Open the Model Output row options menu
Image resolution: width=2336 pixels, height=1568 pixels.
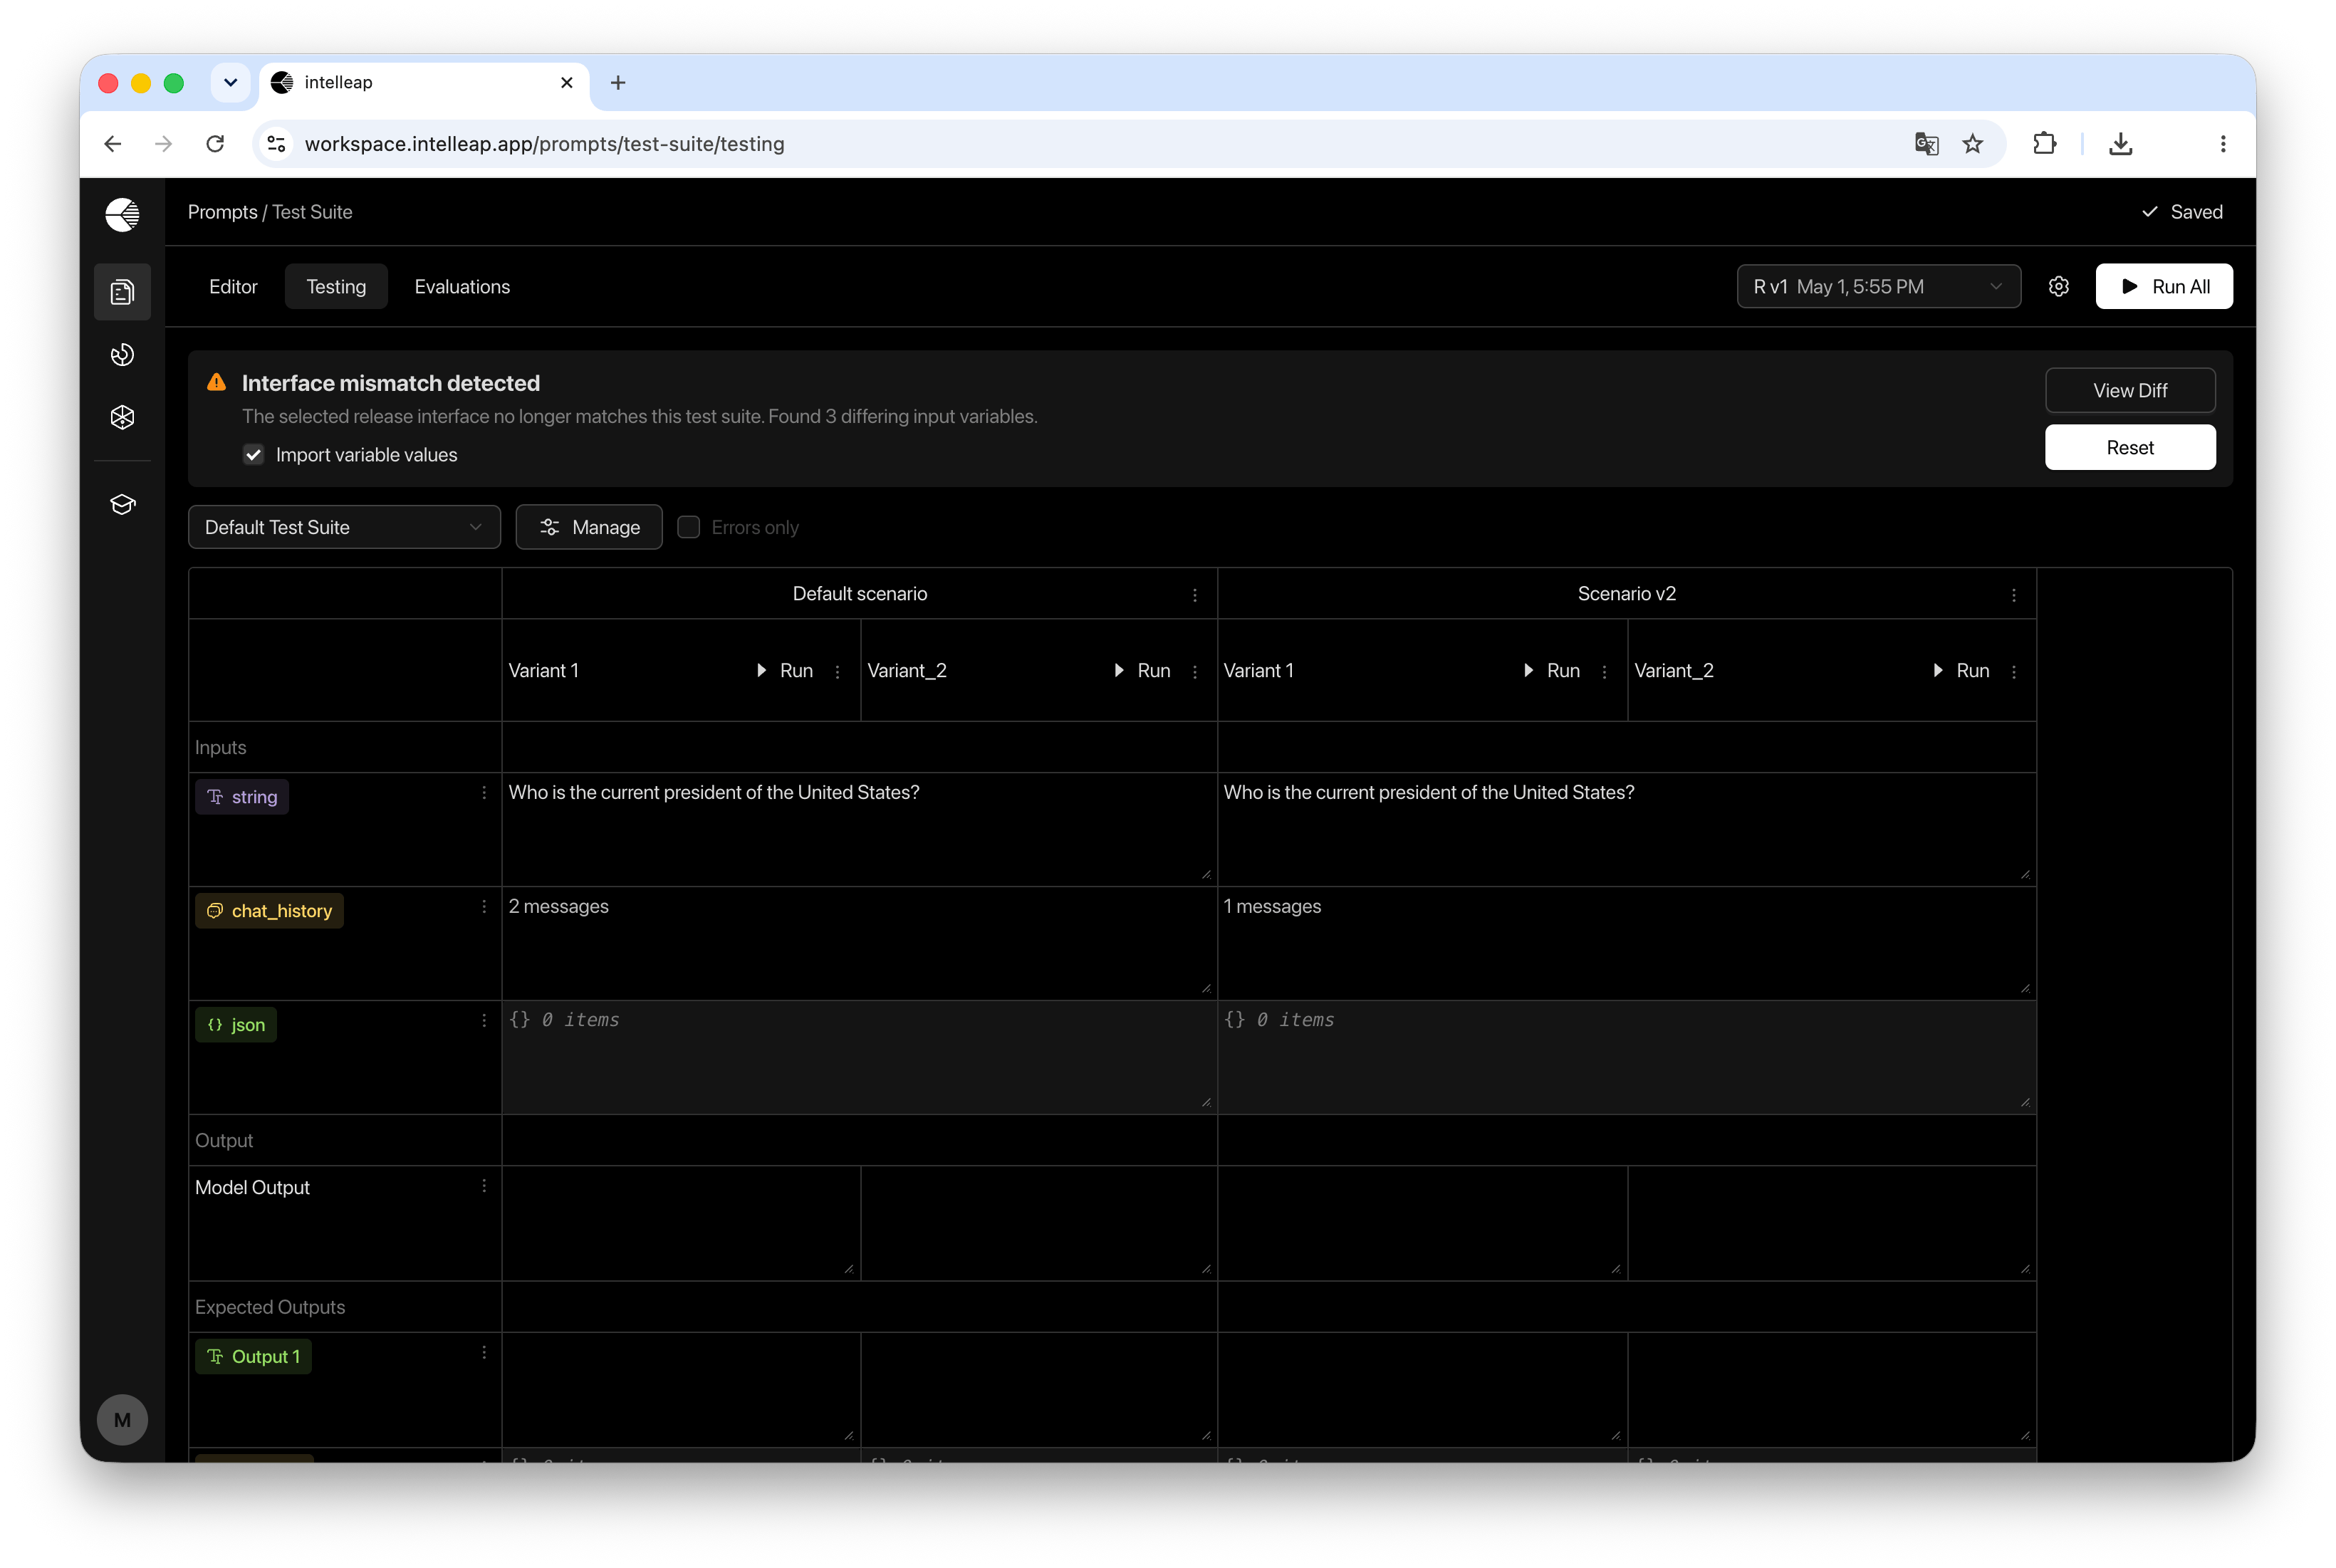[484, 1186]
